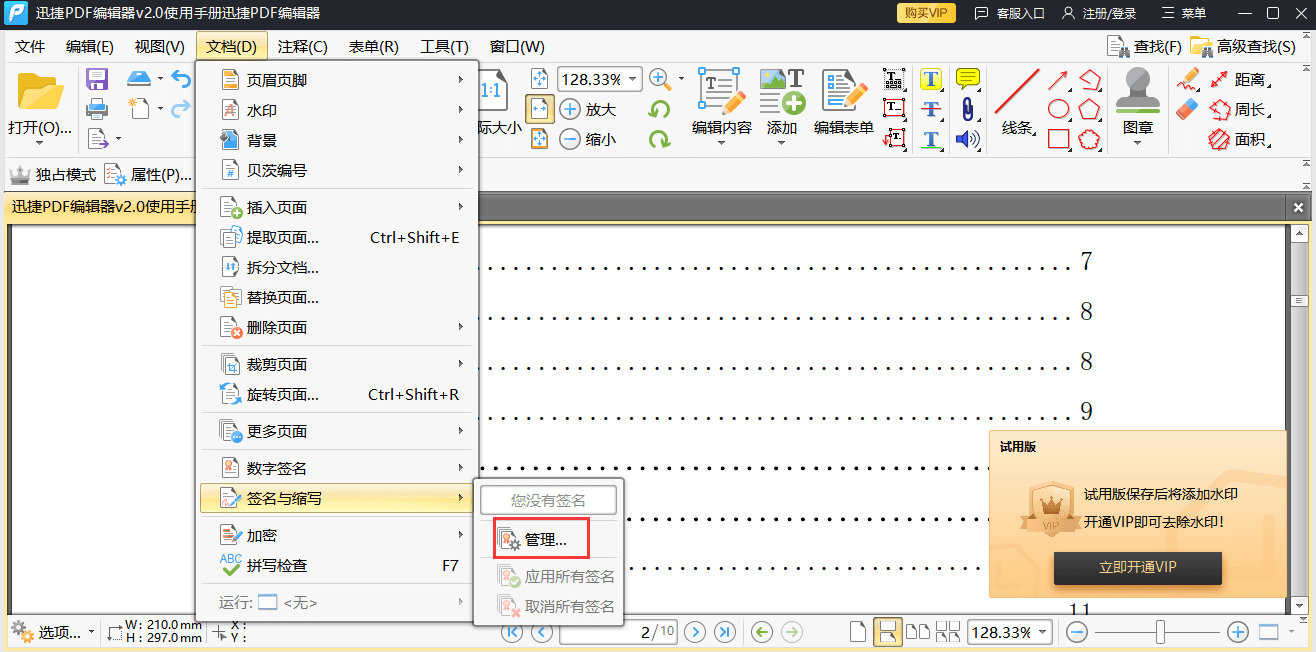Click the vertical scrollbar thumb
The width and height of the screenshot is (1316, 652).
click(1299, 301)
